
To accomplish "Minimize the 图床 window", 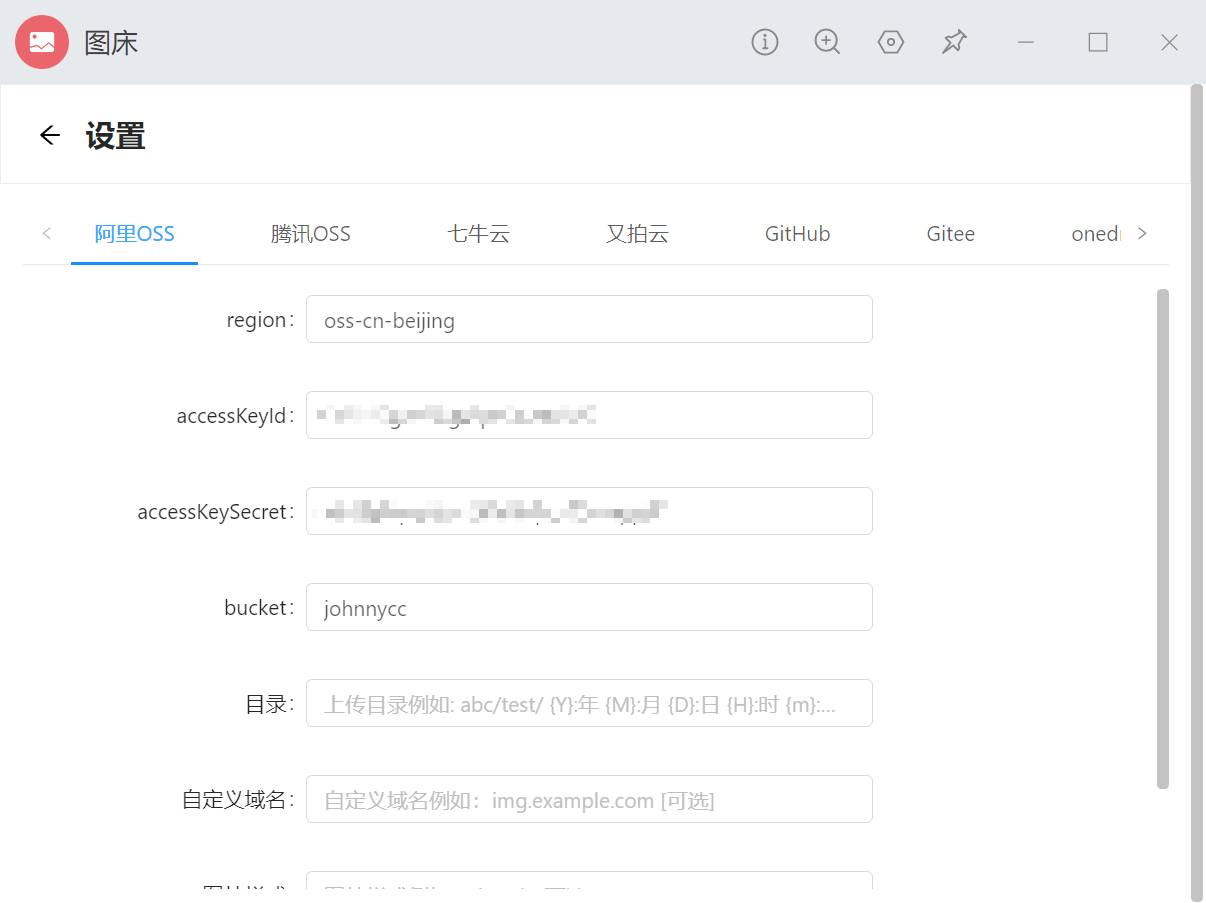I will (1026, 42).
